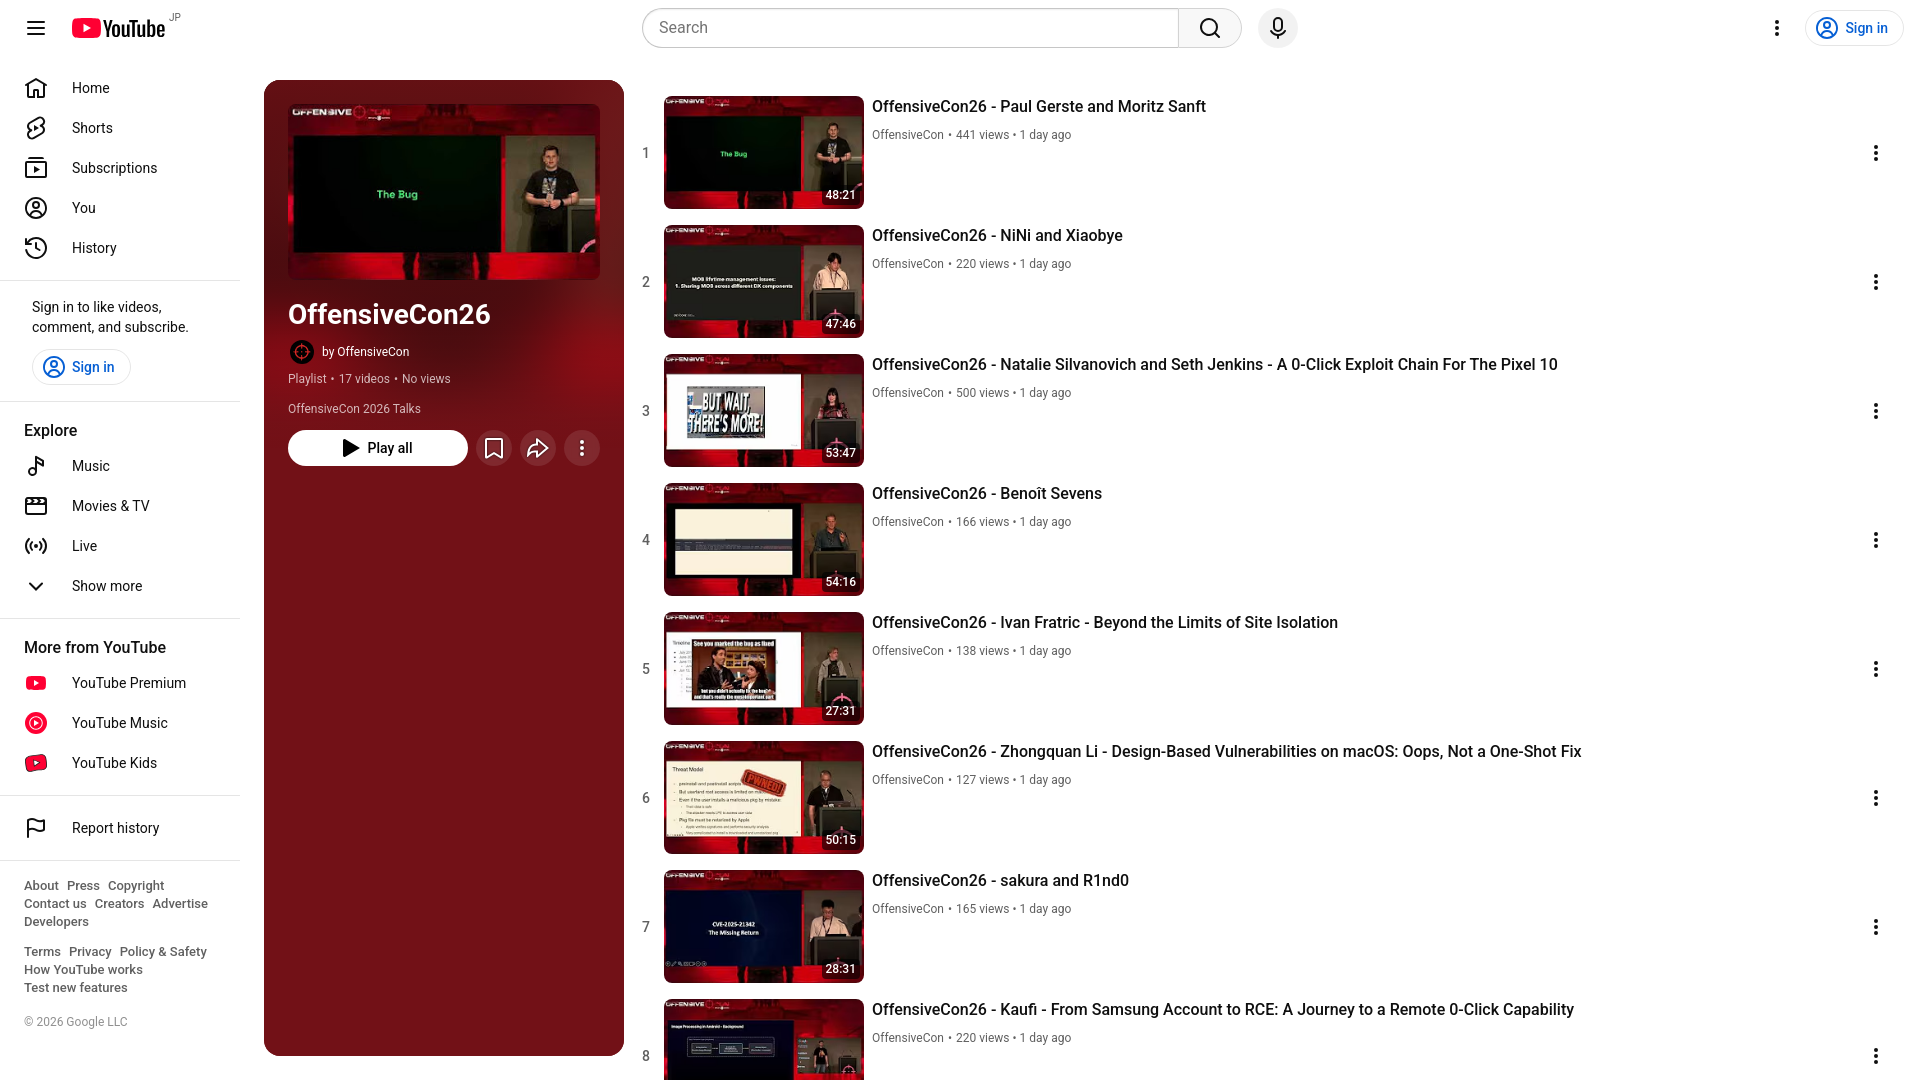This screenshot has height=1080, width=1920.
Task: Open Ivan Fratric Site Isolation video
Action: [x=1105, y=623]
